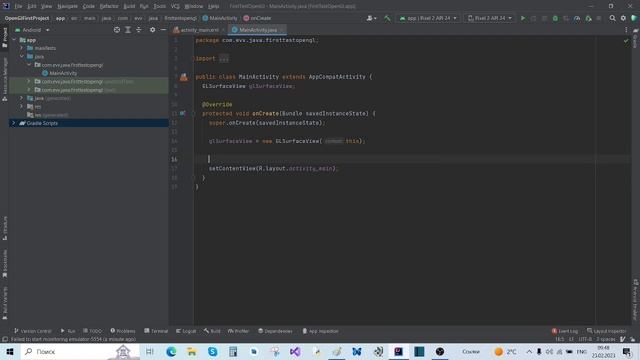Click the override gutter icon beside onCreate

pyautogui.click(x=182, y=113)
